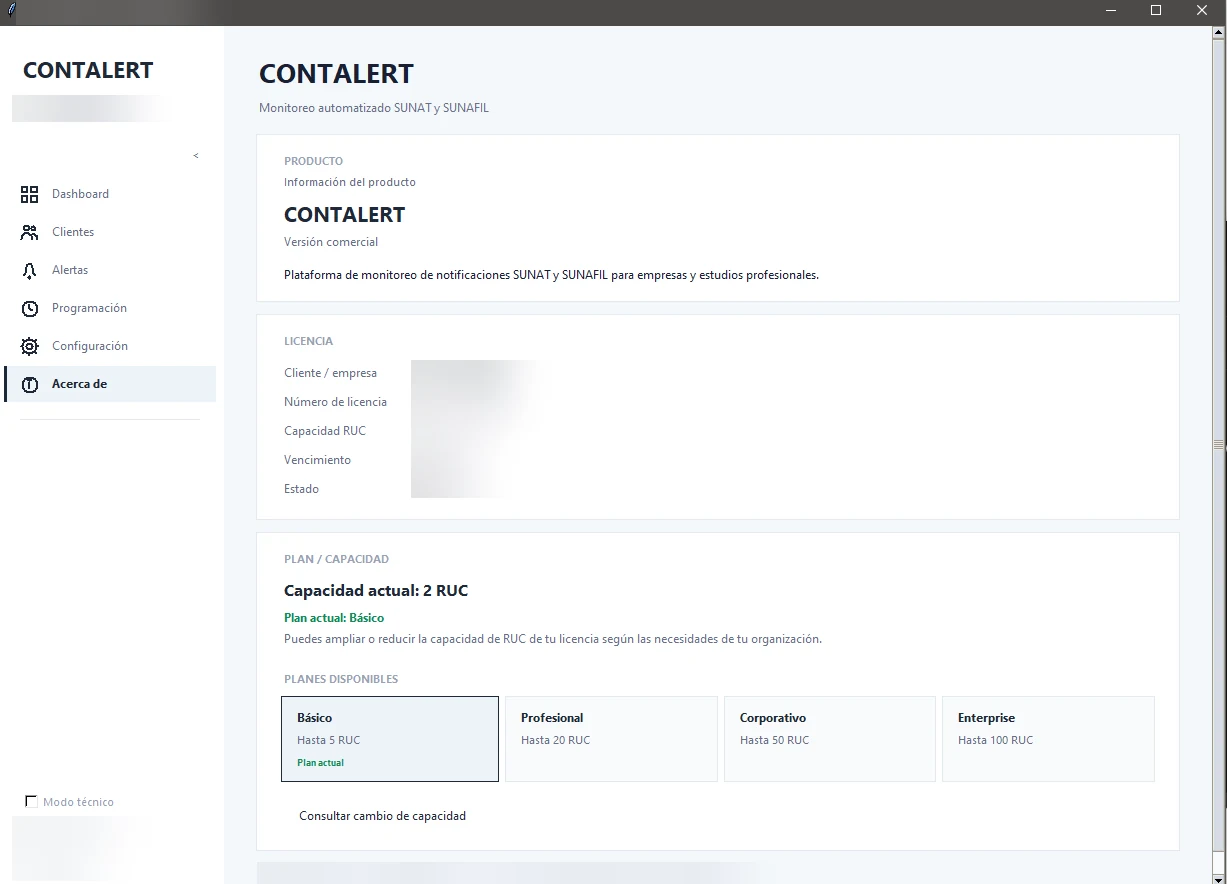Click the PLANES DISPONIBLES heading
Screen dimensions: 1227x884
(341, 679)
